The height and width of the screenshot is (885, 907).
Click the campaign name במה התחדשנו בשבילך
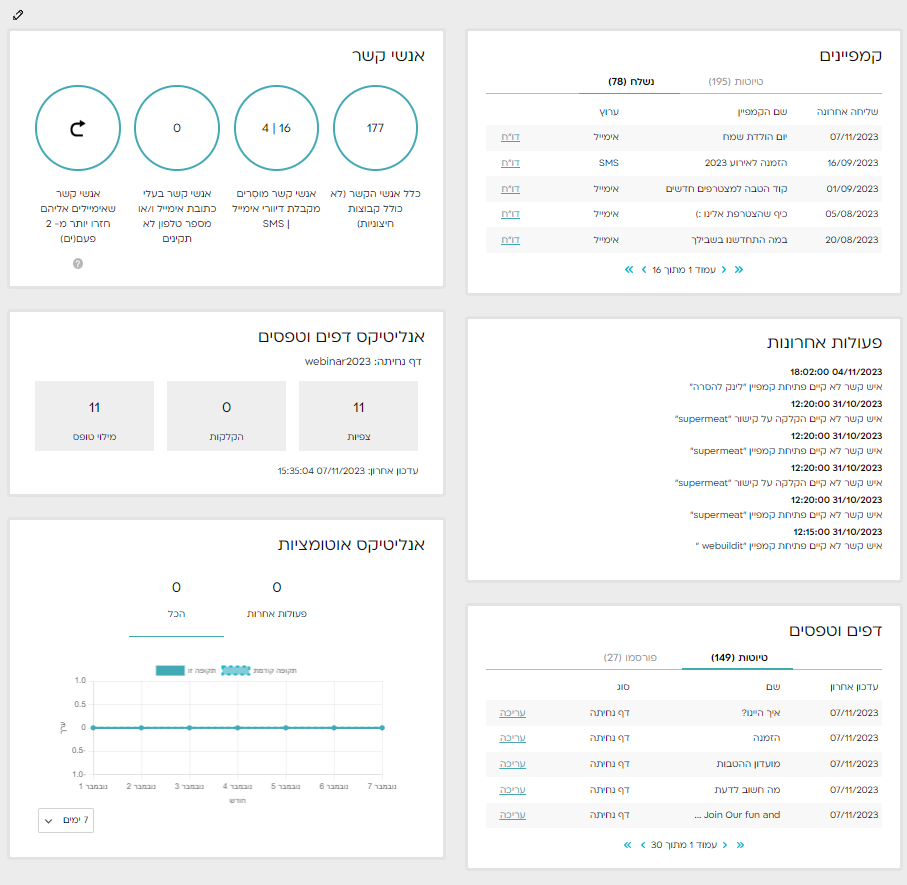739,240
